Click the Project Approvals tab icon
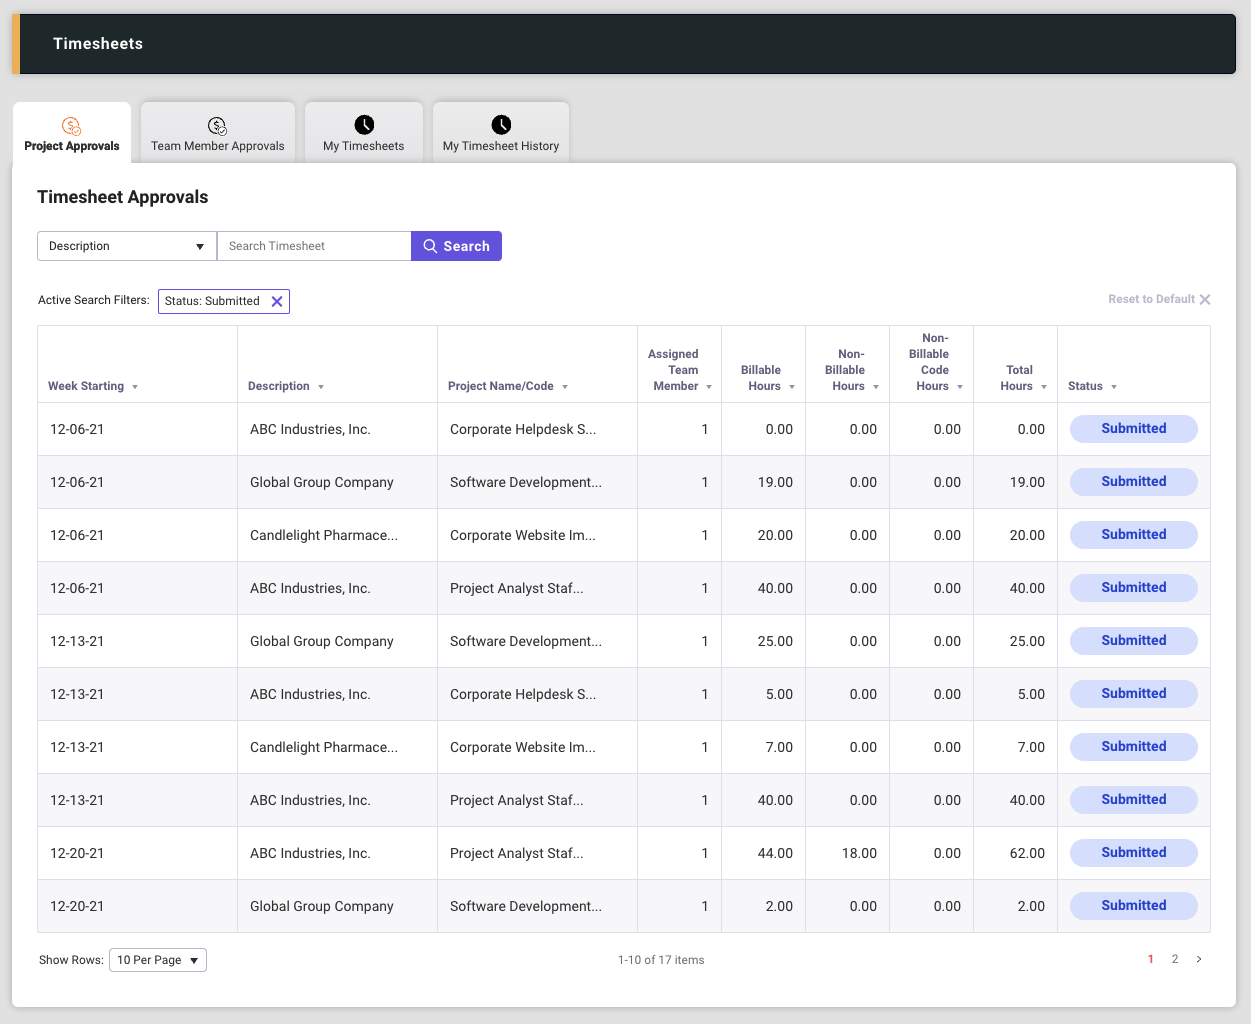The image size is (1251, 1024). 71,126
